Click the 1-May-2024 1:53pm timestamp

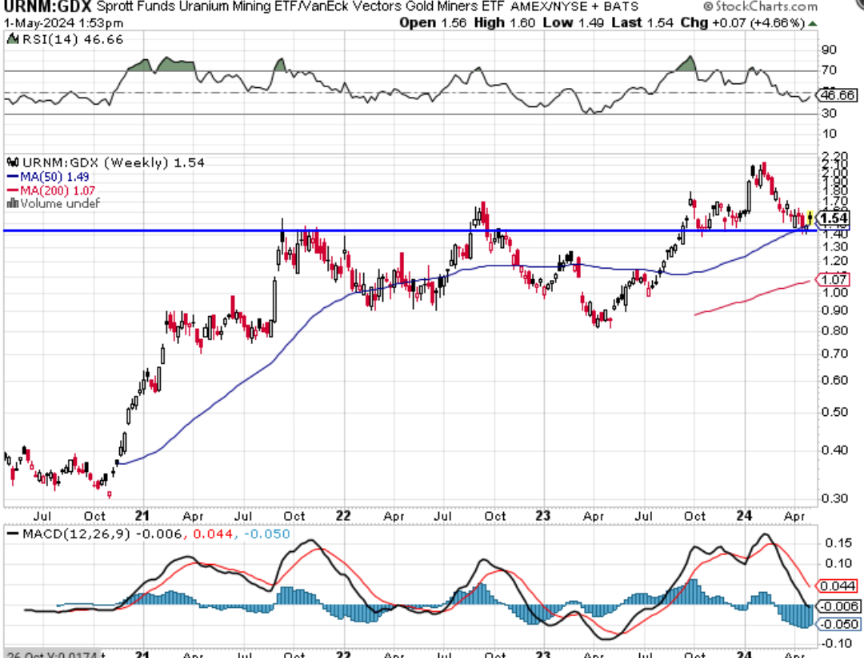tap(63, 23)
